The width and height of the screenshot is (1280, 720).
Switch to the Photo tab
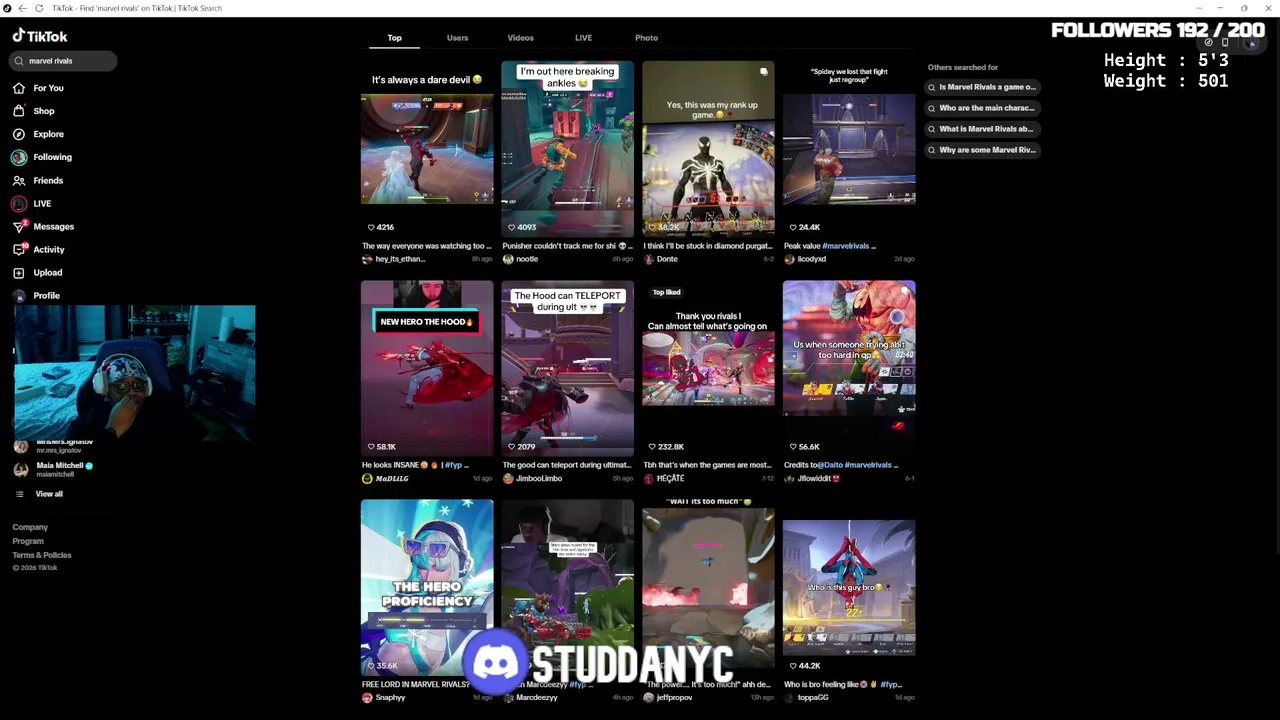(646, 38)
